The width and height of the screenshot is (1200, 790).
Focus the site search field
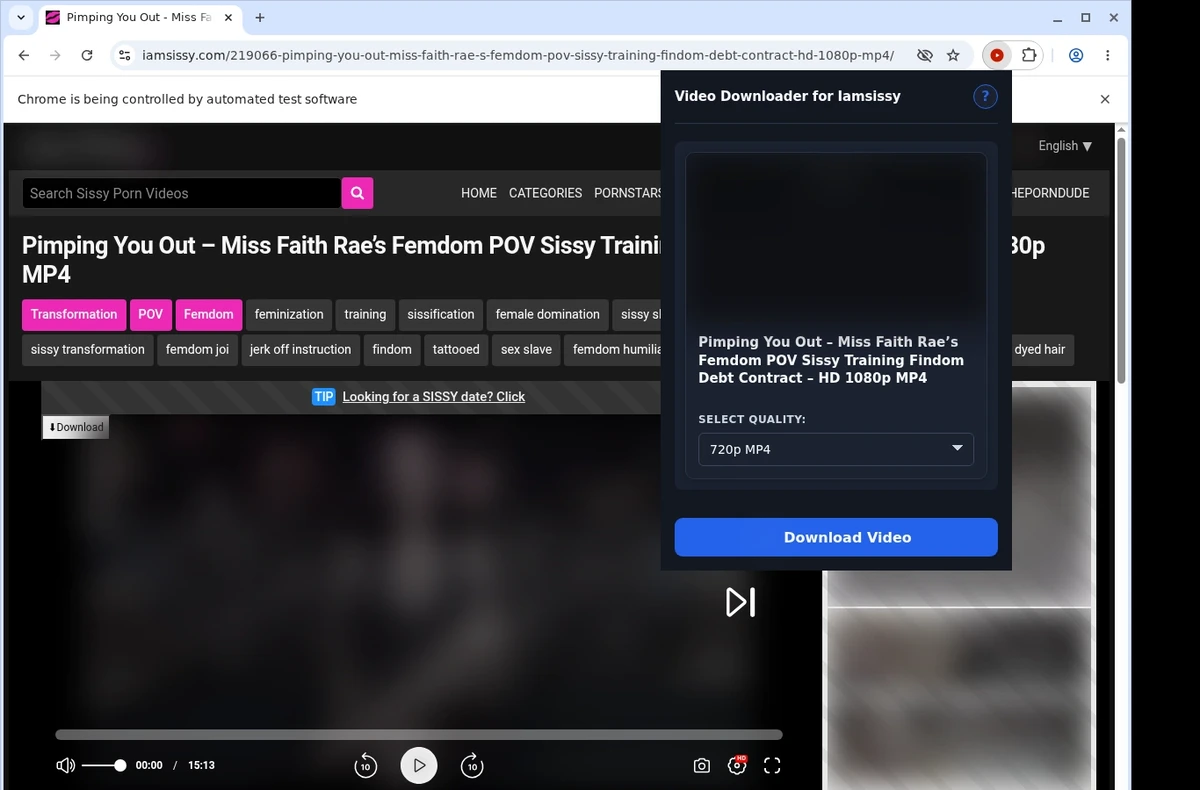click(x=182, y=193)
